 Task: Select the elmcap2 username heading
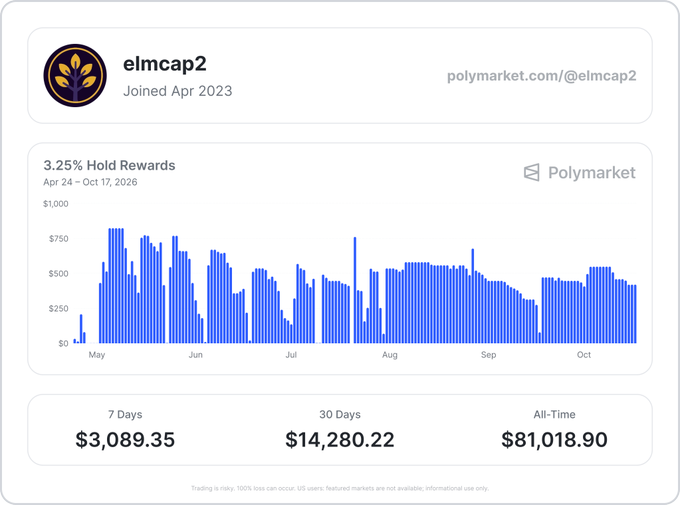(165, 64)
